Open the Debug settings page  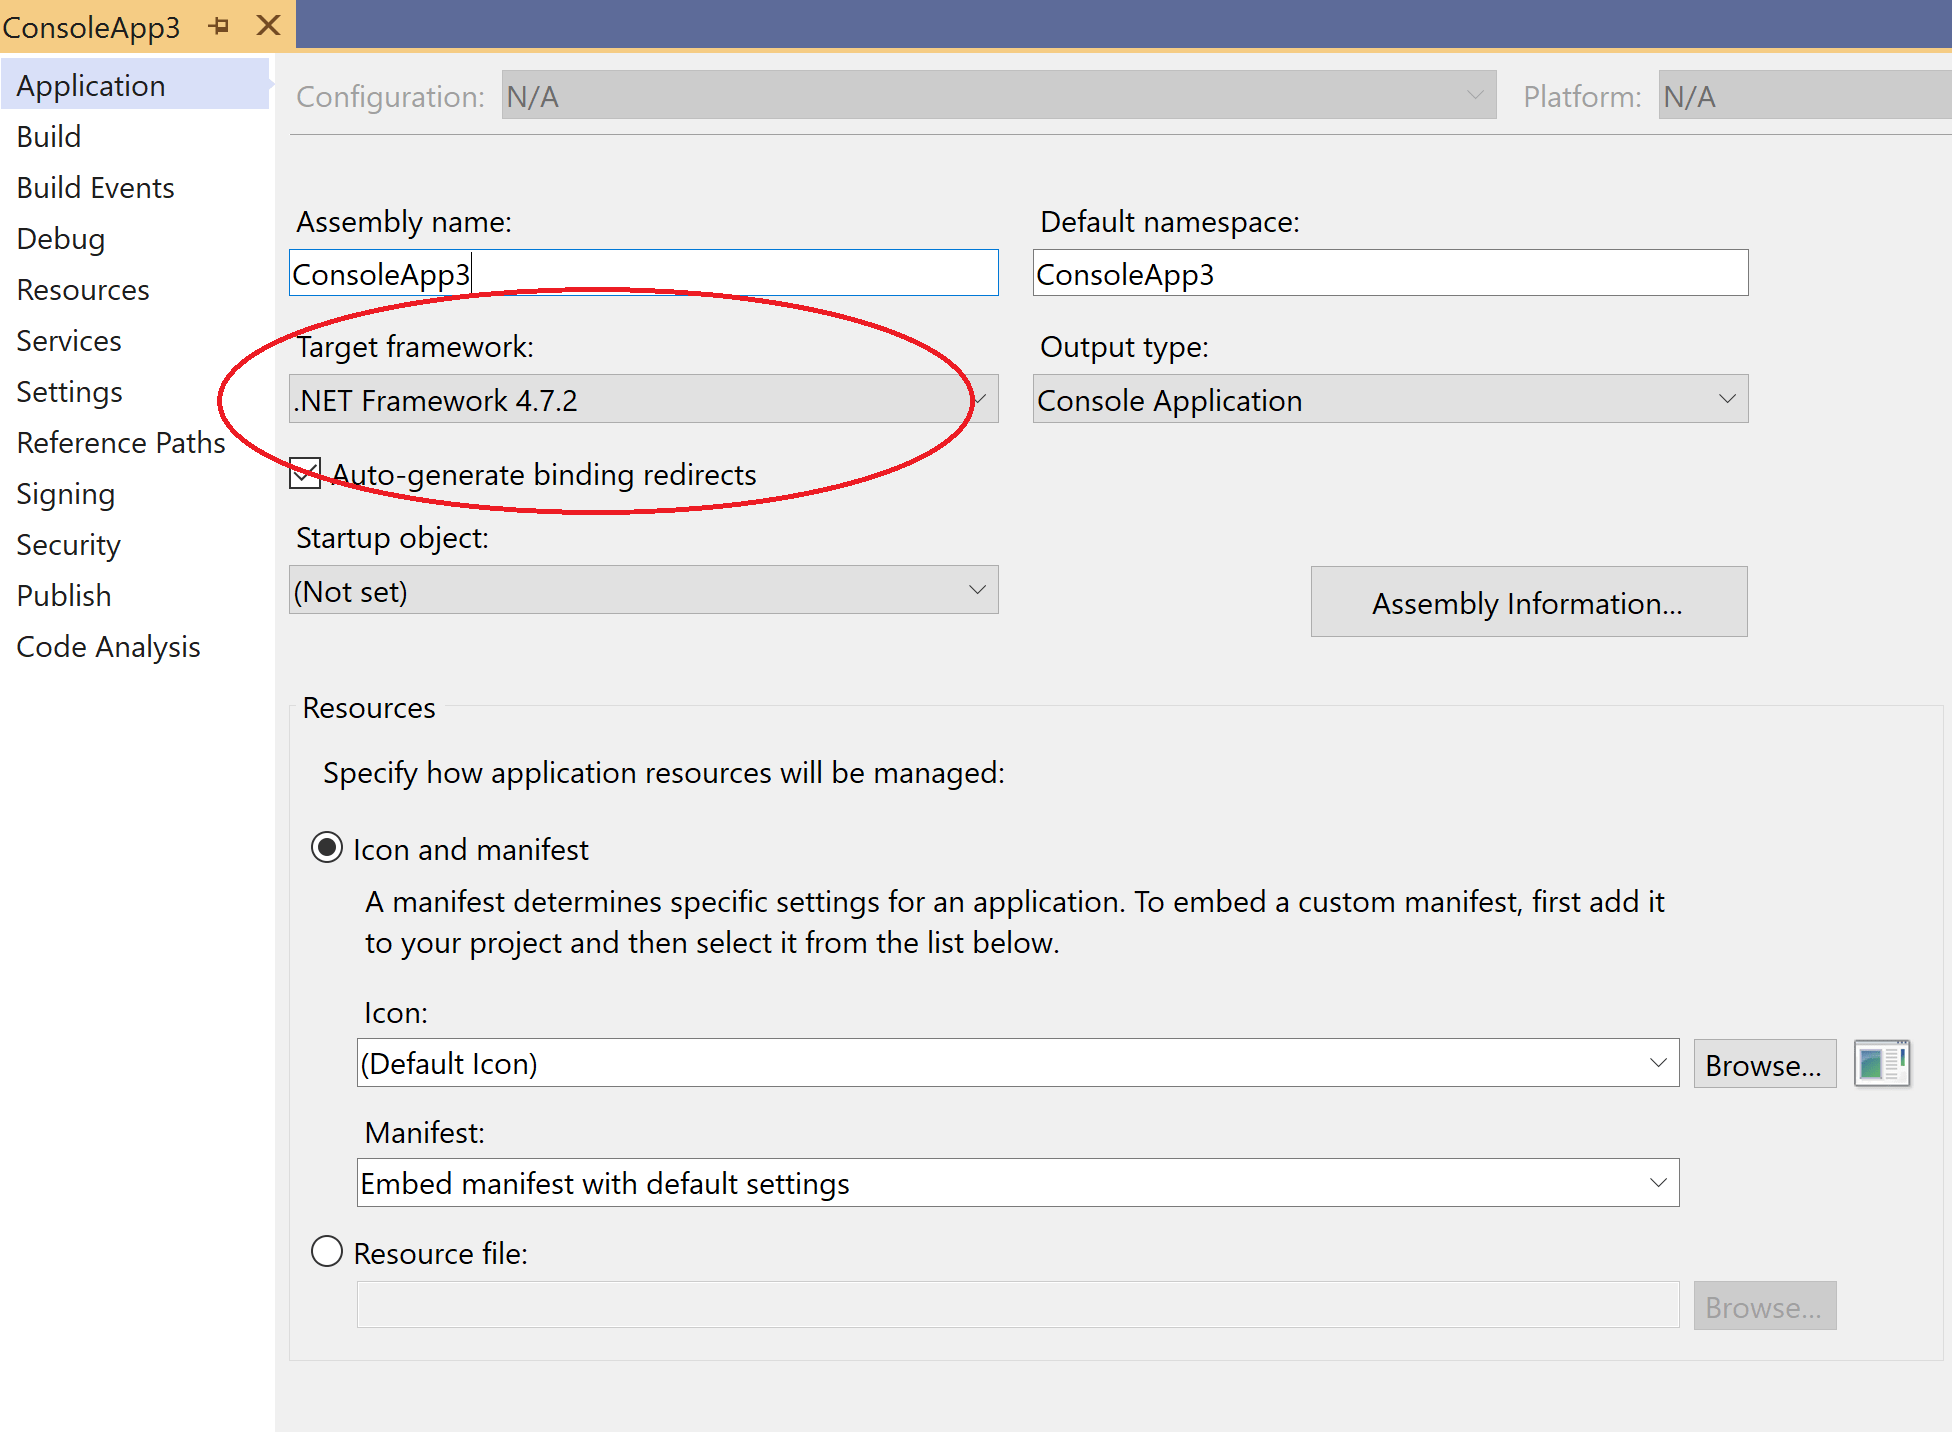click(61, 239)
